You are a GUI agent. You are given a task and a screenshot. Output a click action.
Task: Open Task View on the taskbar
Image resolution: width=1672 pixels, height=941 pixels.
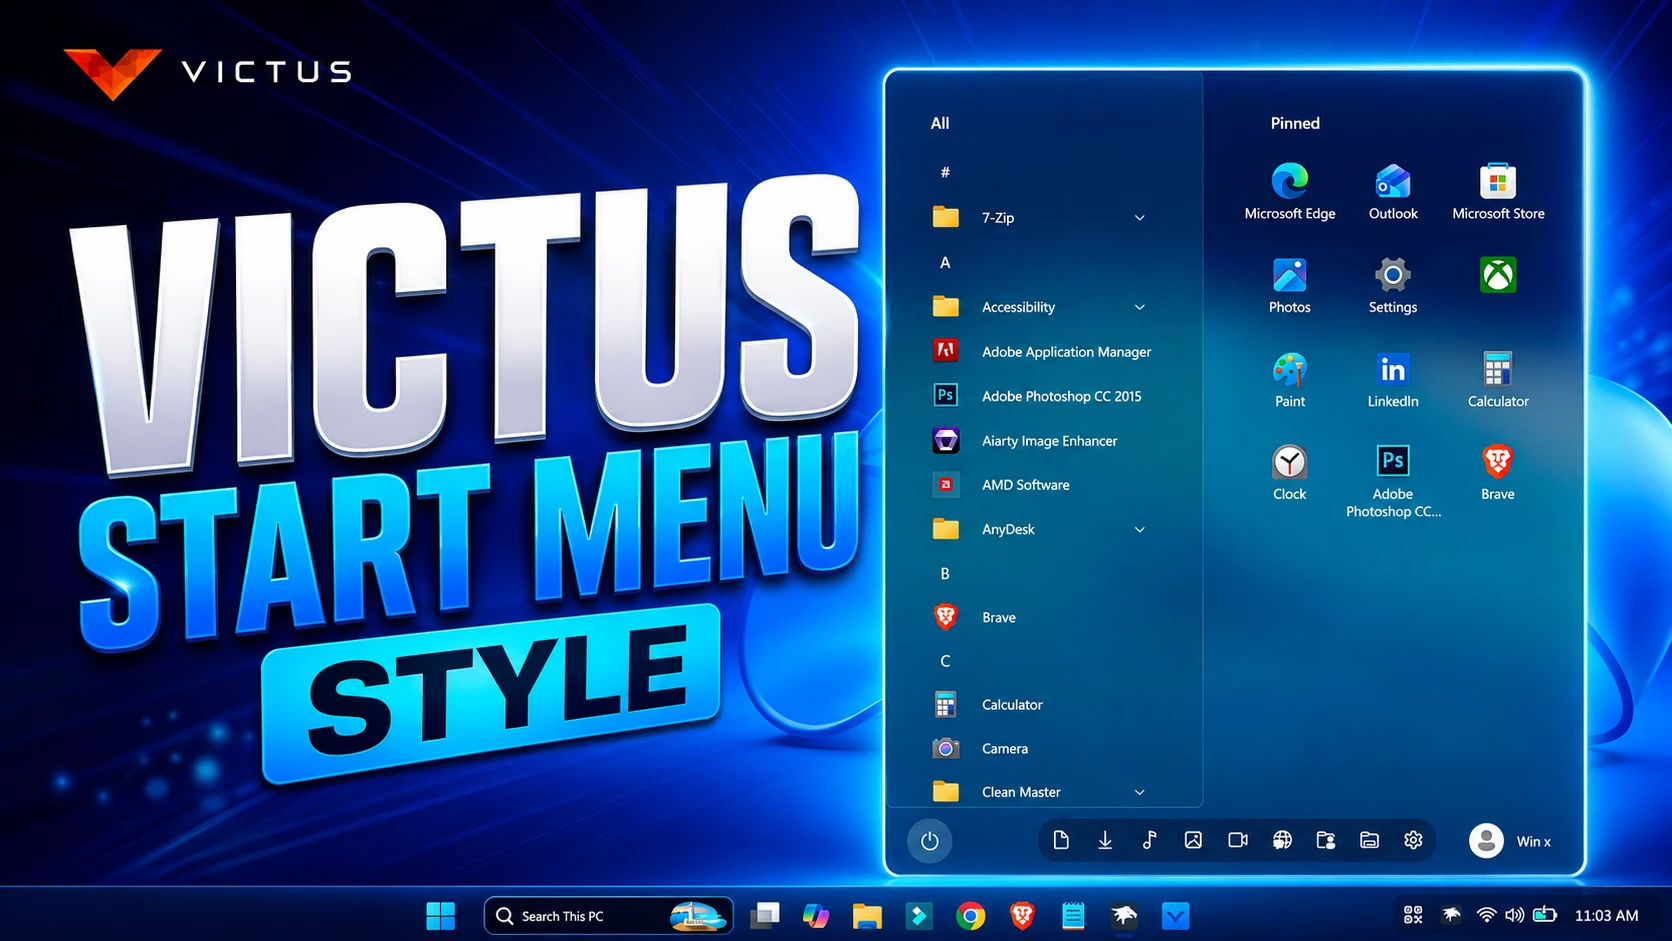pos(765,915)
